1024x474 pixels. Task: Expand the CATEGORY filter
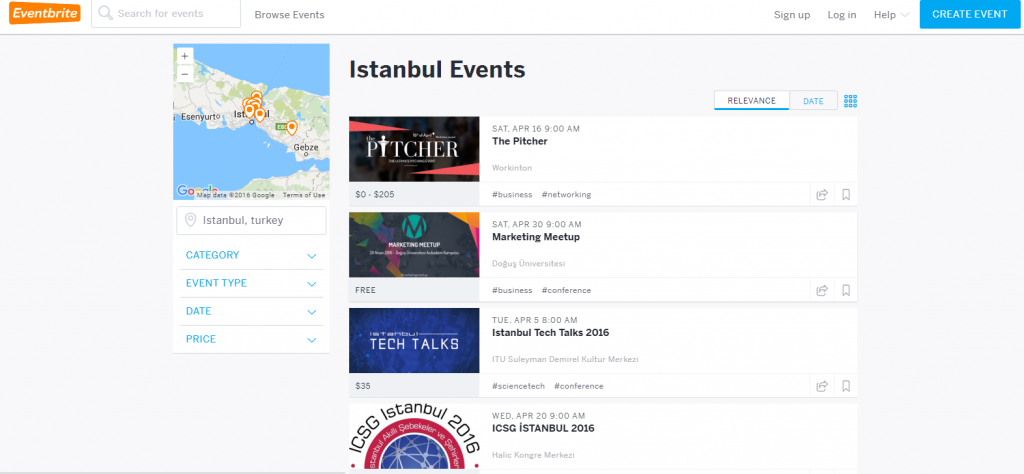(x=251, y=255)
